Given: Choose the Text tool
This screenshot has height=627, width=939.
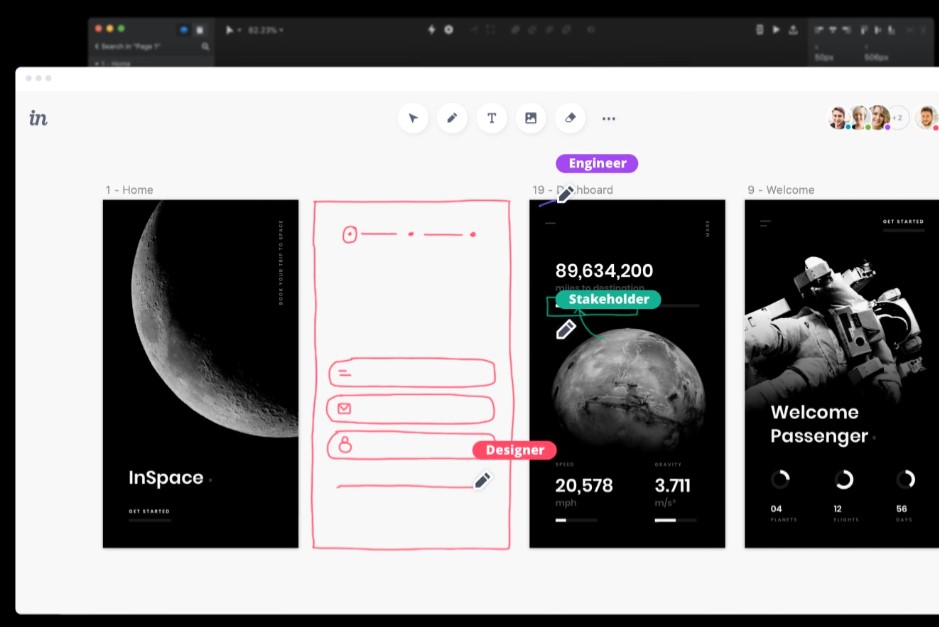Looking at the screenshot, I should point(491,118).
